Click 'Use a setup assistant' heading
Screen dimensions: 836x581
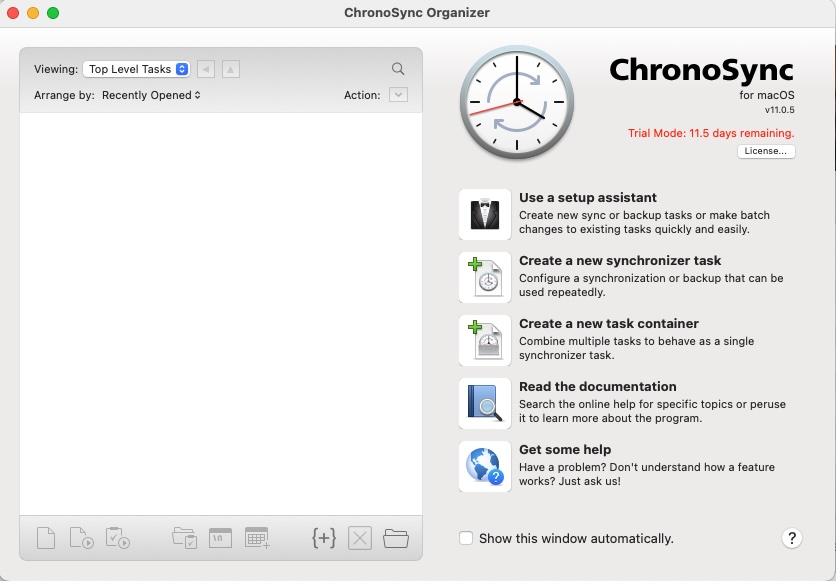pyautogui.click(x=588, y=198)
